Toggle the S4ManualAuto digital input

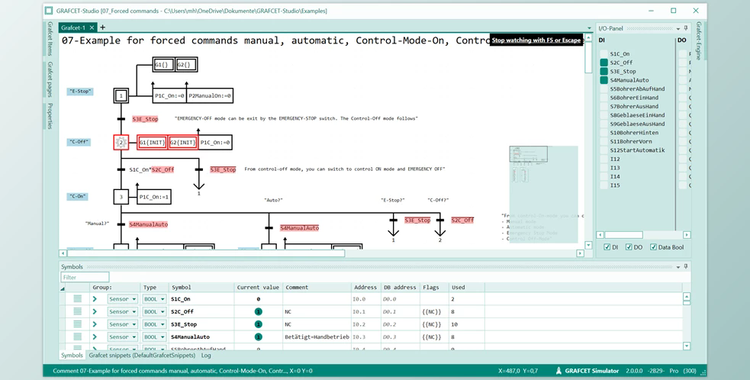point(604,80)
